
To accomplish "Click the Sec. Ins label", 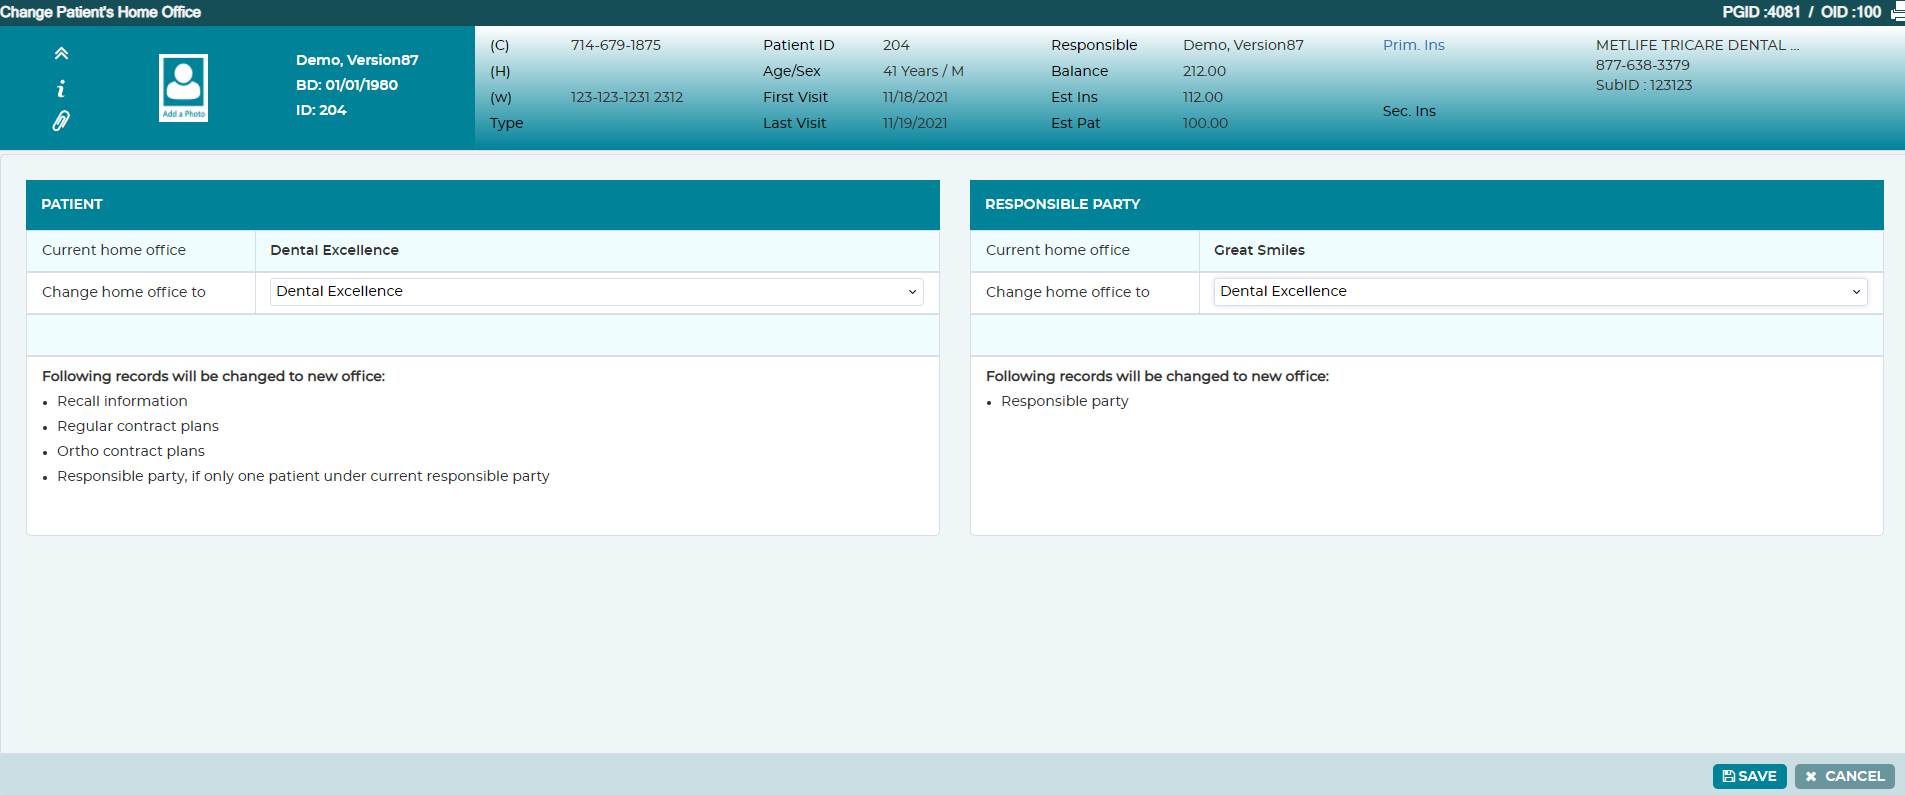I will [x=1409, y=111].
